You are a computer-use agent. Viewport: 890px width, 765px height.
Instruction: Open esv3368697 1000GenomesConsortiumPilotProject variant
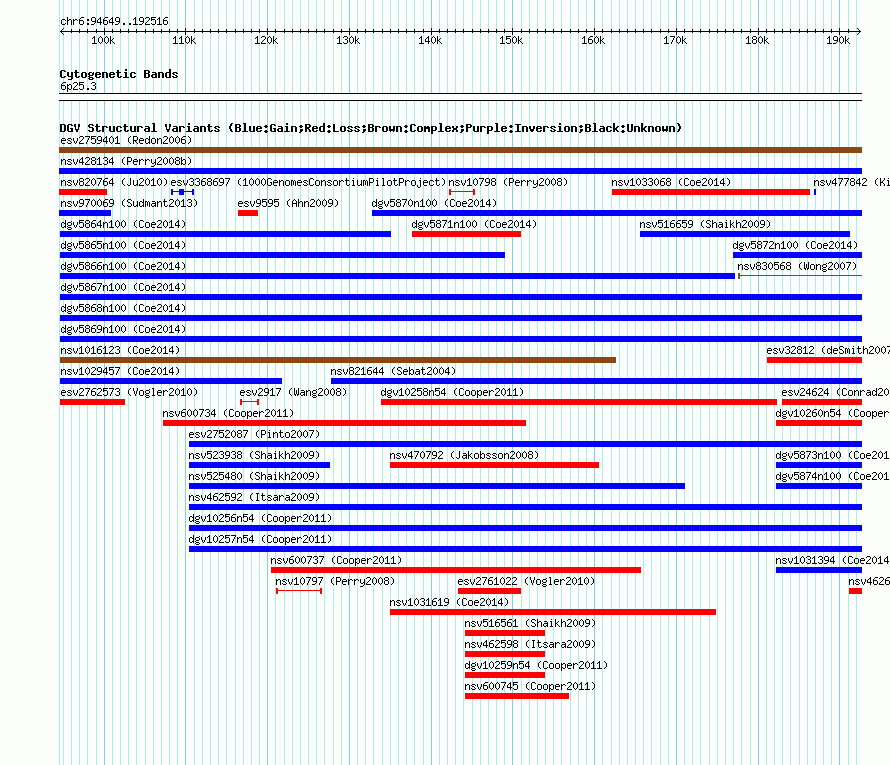pyautogui.click(x=308, y=182)
